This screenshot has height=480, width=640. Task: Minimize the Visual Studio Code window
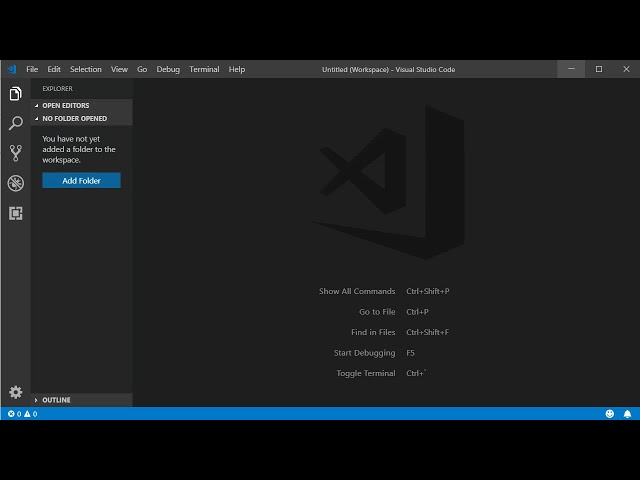[571, 69]
